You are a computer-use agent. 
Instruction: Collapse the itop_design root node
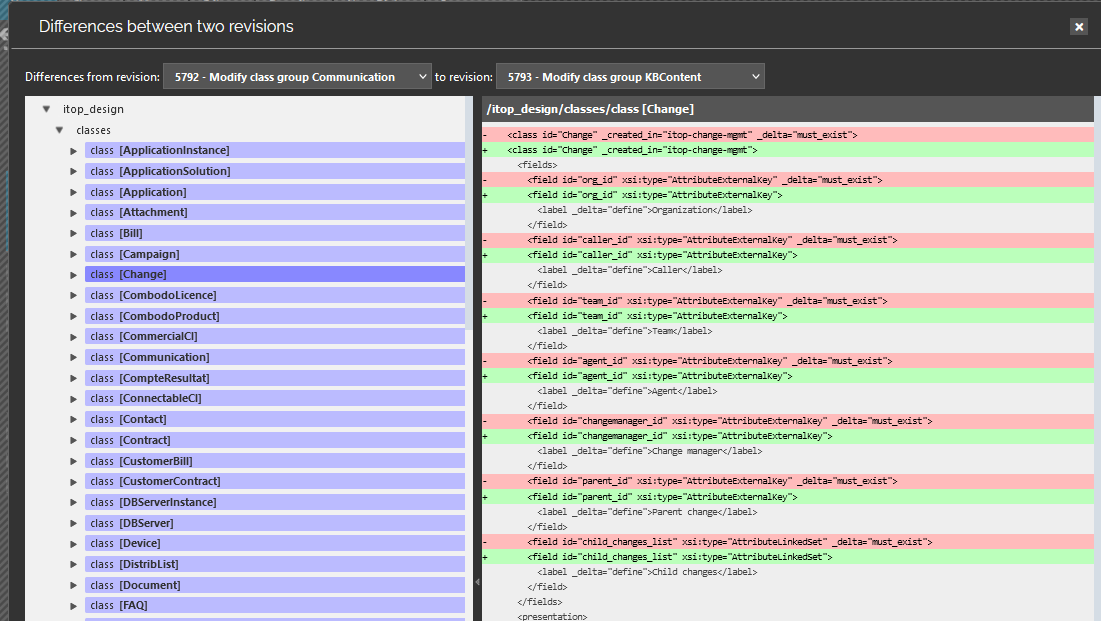click(46, 109)
